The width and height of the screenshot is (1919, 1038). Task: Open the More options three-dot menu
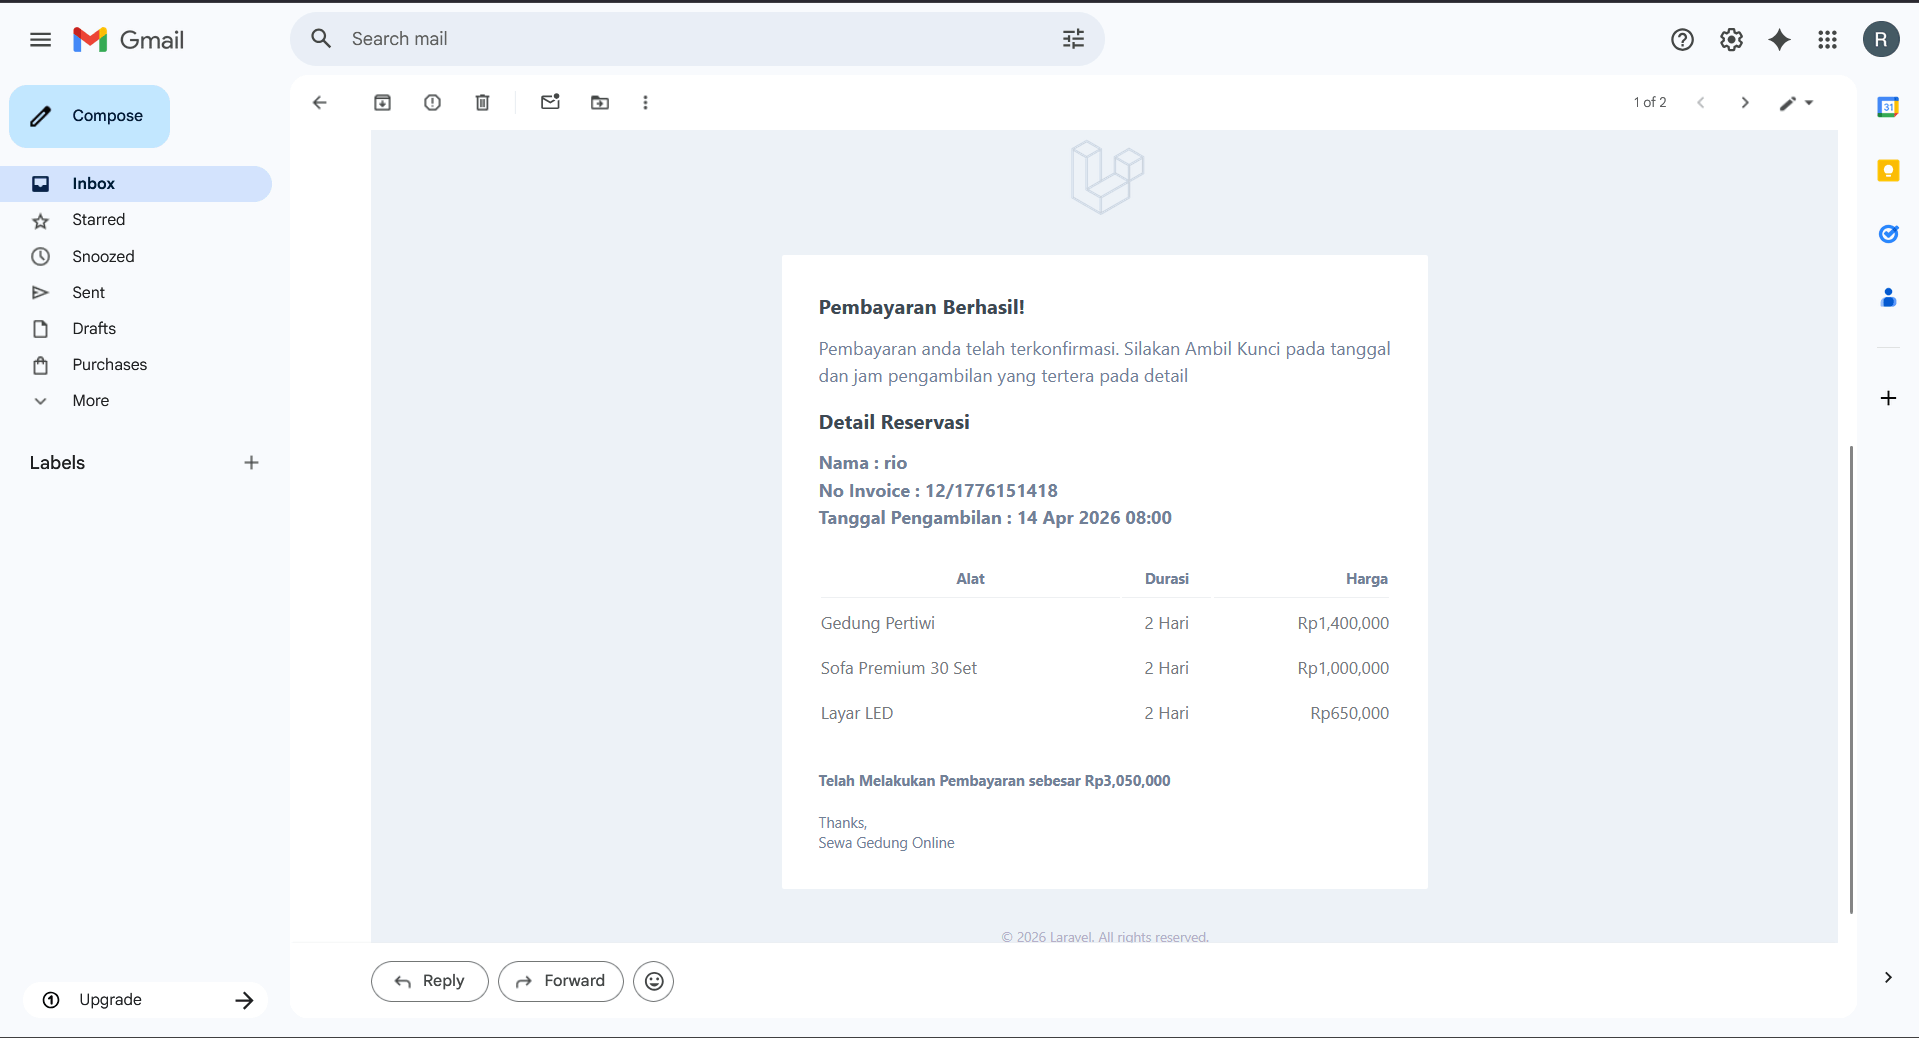coord(646,102)
